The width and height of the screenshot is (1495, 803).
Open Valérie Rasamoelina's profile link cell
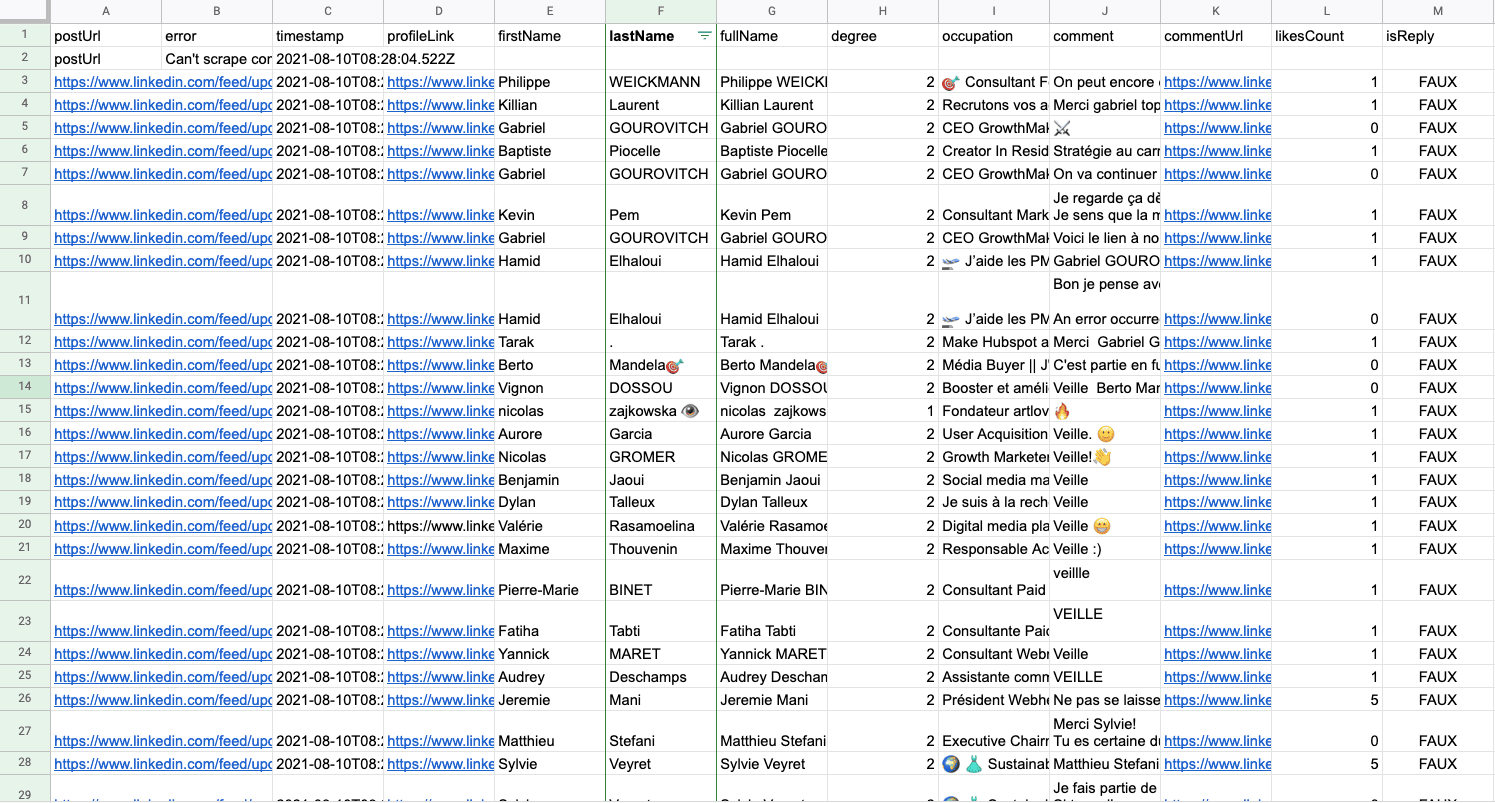(x=440, y=526)
